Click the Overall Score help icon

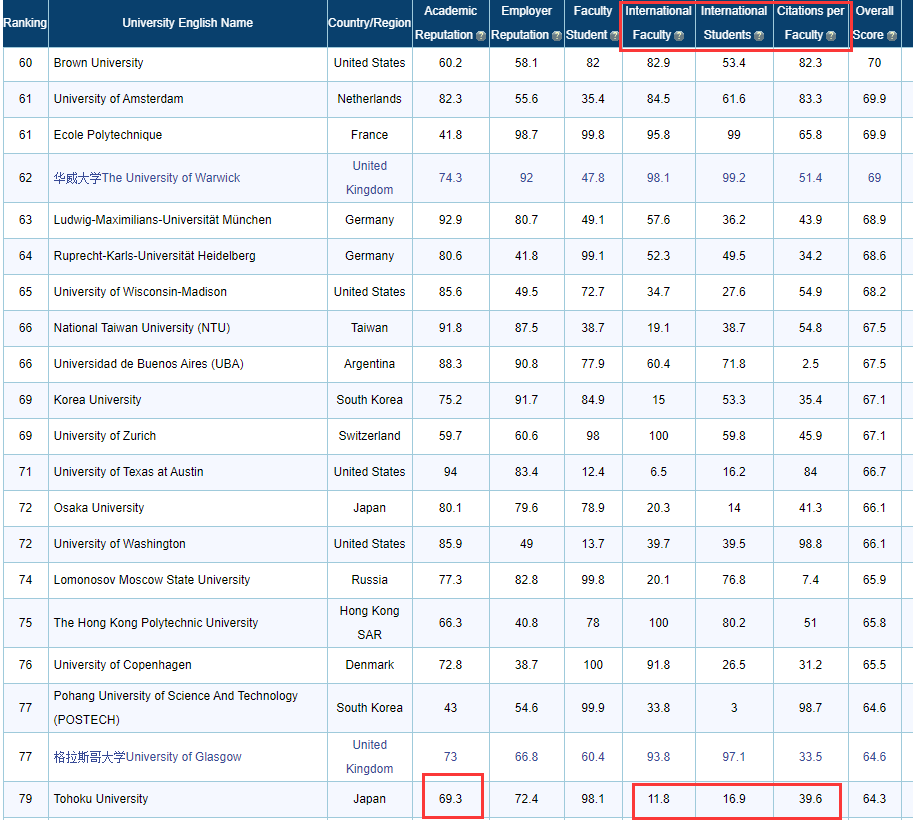pyautogui.click(x=891, y=36)
